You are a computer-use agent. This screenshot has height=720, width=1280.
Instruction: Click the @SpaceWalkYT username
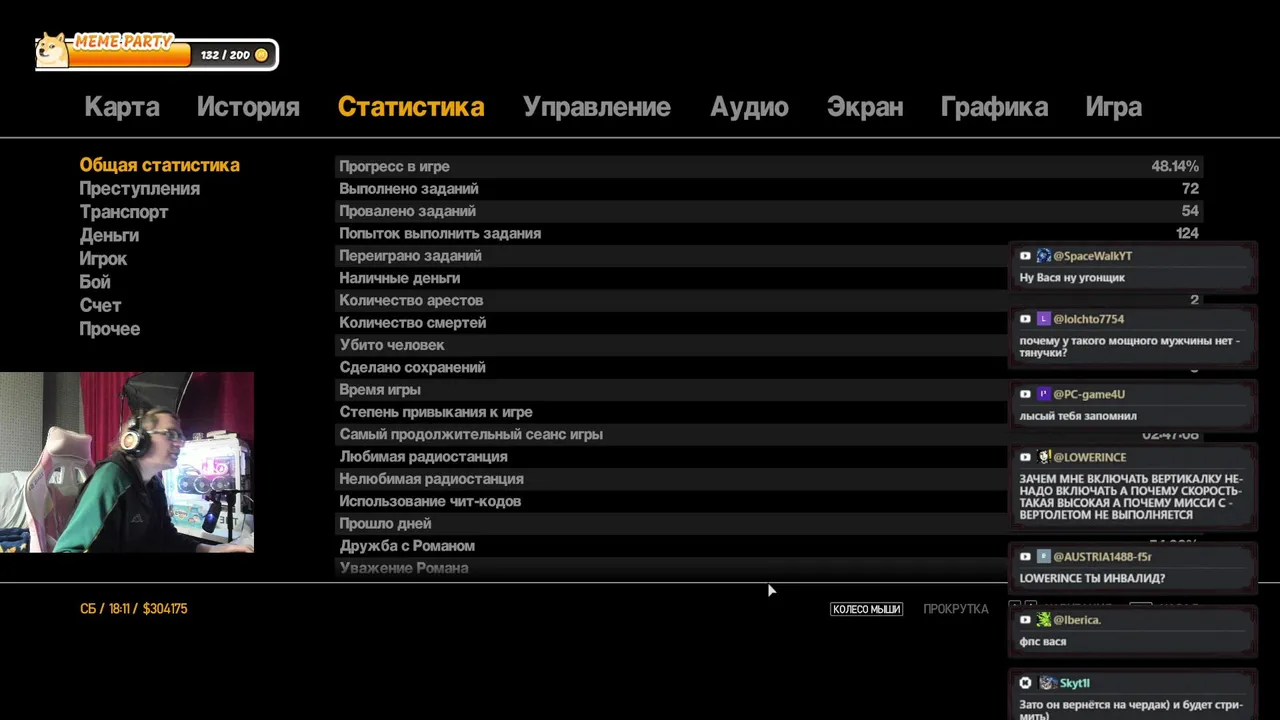pos(1092,256)
